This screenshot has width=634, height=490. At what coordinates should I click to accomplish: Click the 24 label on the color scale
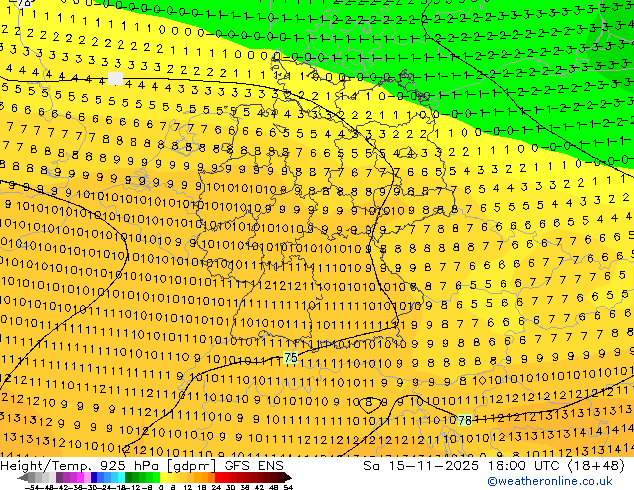216,487
